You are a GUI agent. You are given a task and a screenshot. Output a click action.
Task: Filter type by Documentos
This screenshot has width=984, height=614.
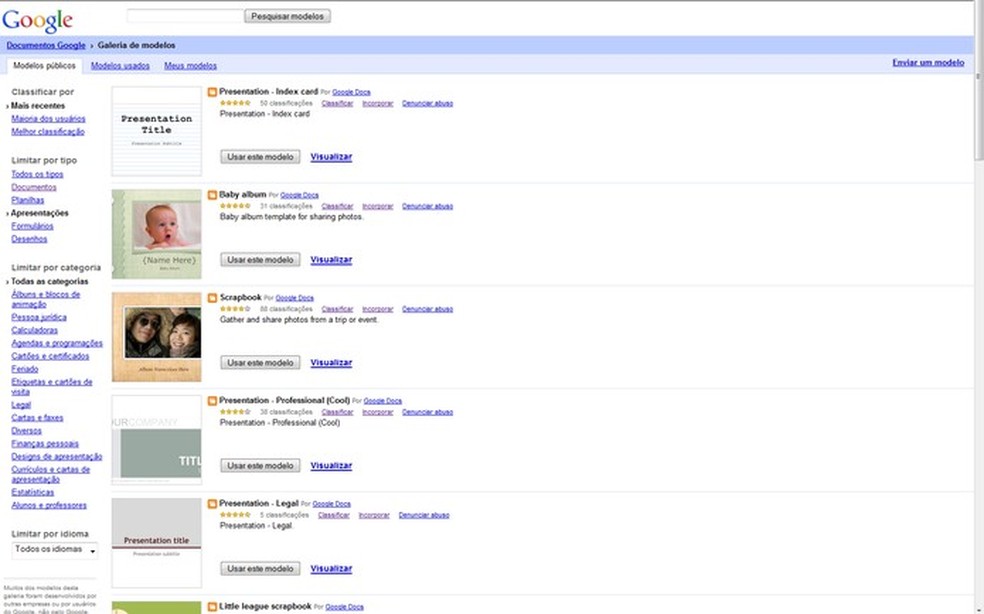pos(34,187)
